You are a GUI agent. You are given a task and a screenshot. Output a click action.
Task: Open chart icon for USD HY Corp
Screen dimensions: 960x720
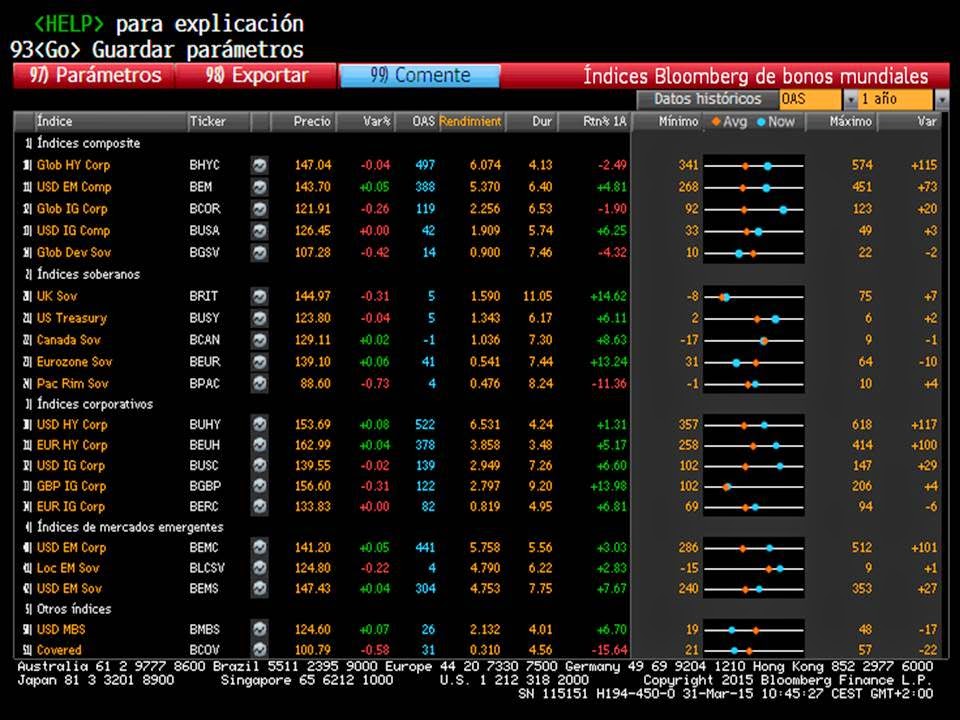[260, 424]
